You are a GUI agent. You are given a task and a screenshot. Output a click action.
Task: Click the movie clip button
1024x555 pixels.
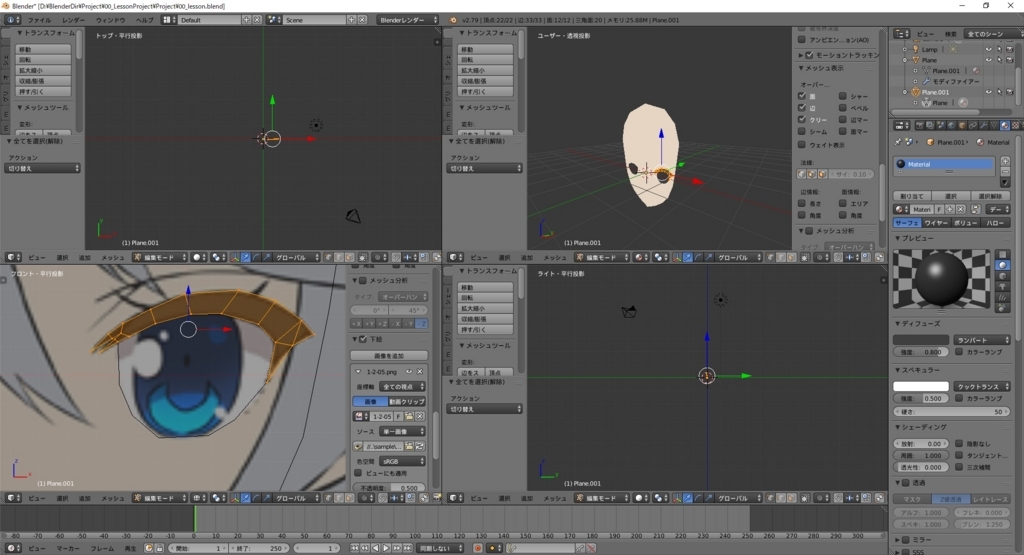tap(408, 402)
